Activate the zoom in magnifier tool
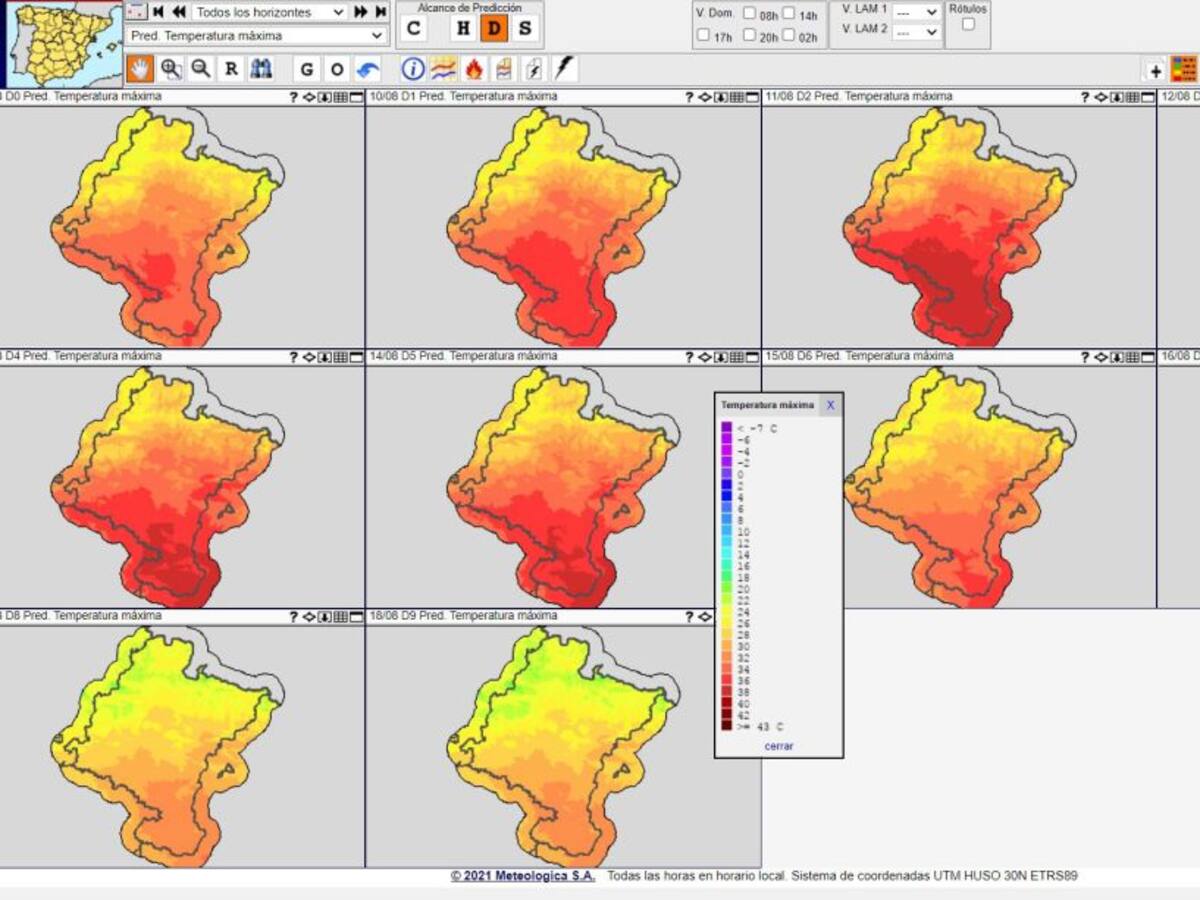The width and height of the screenshot is (1200, 900). click(x=171, y=69)
